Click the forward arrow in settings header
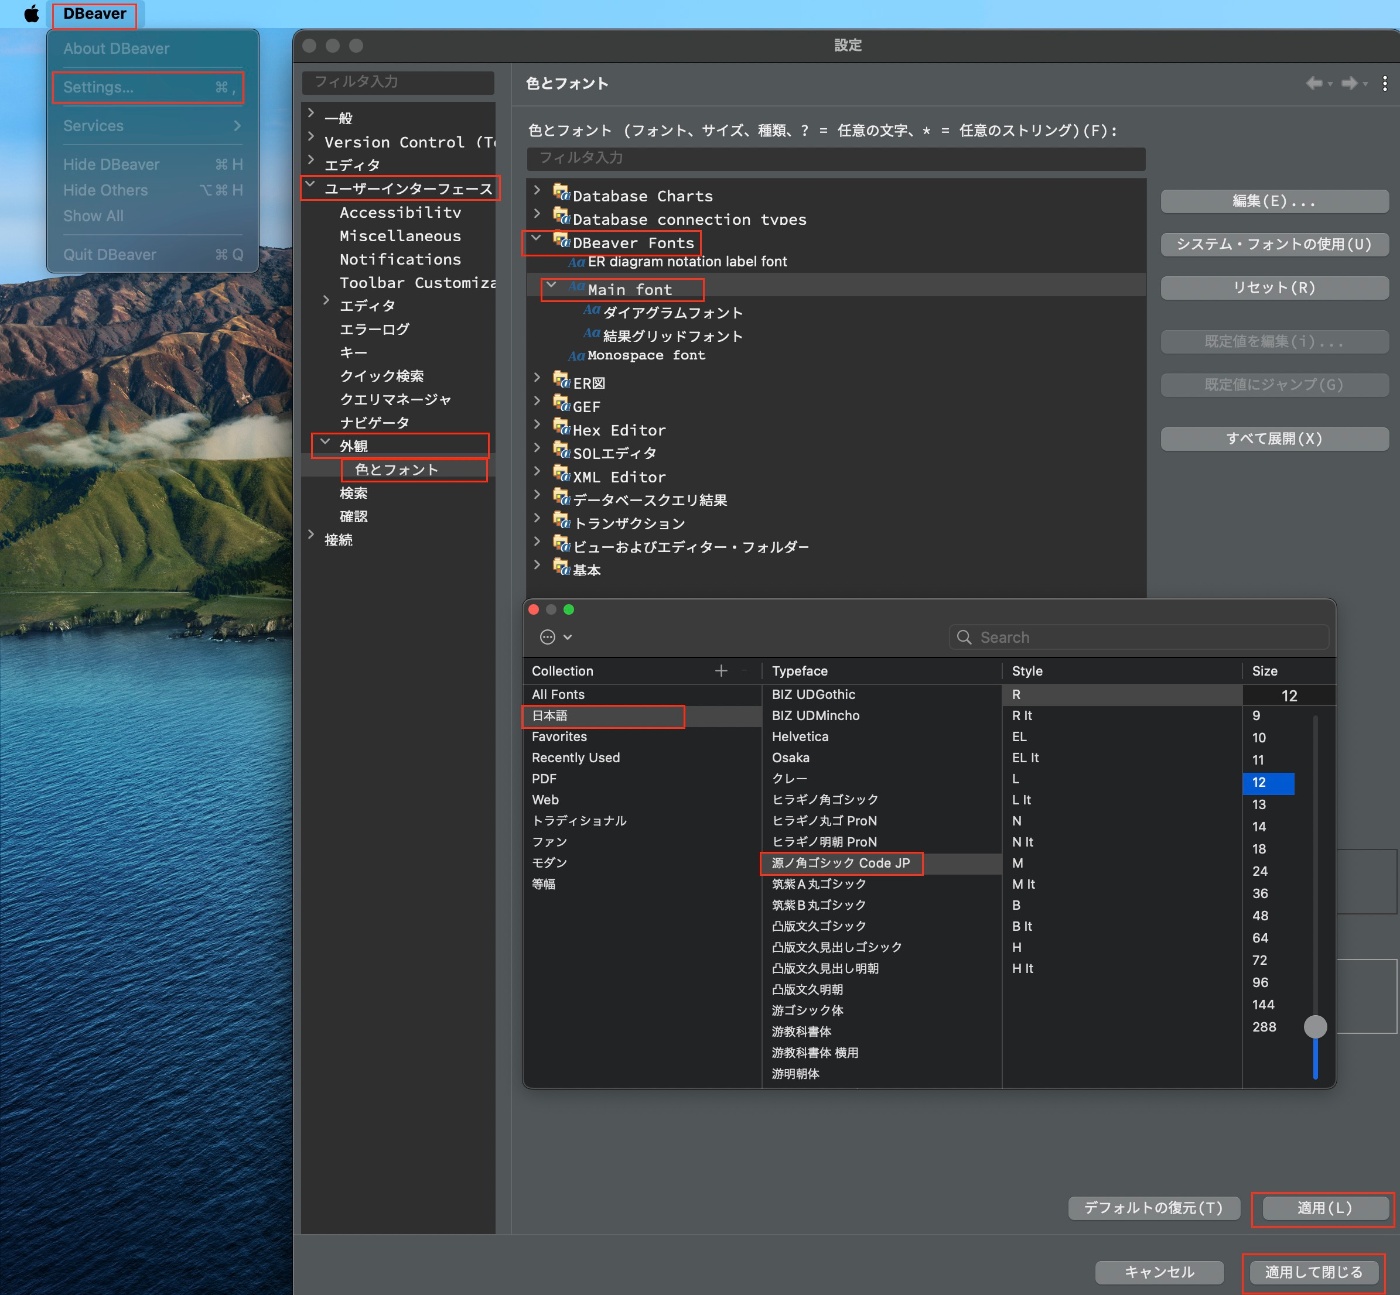Image resolution: width=1400 pixels, height=1295 pixels. coord(1349,83)
